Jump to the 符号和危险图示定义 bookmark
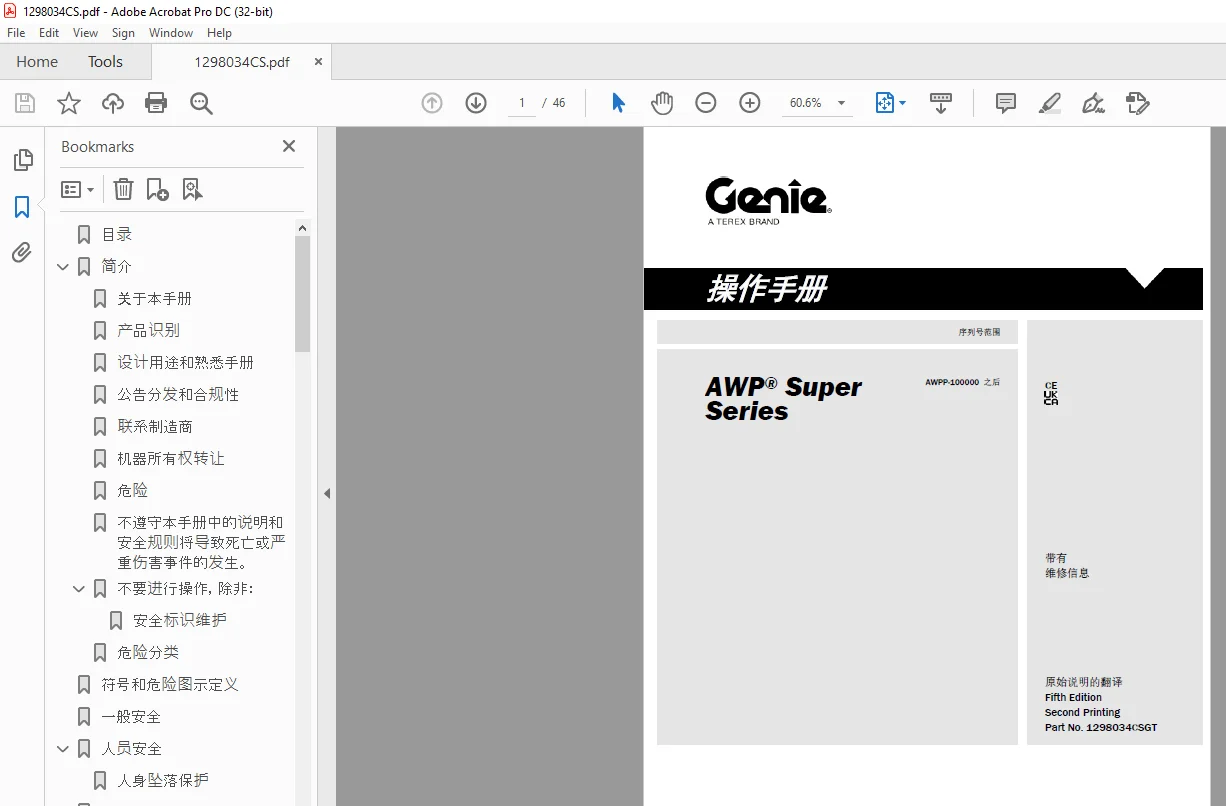Viewport: 1226px width, 806px height. [x=170, y=685]
